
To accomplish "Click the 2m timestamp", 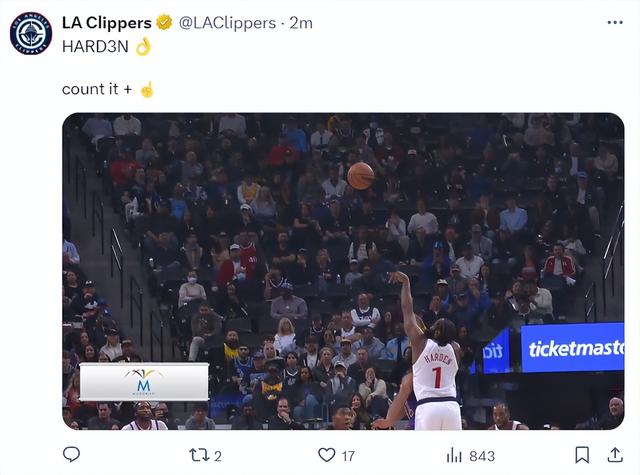I will coord(301,23).
